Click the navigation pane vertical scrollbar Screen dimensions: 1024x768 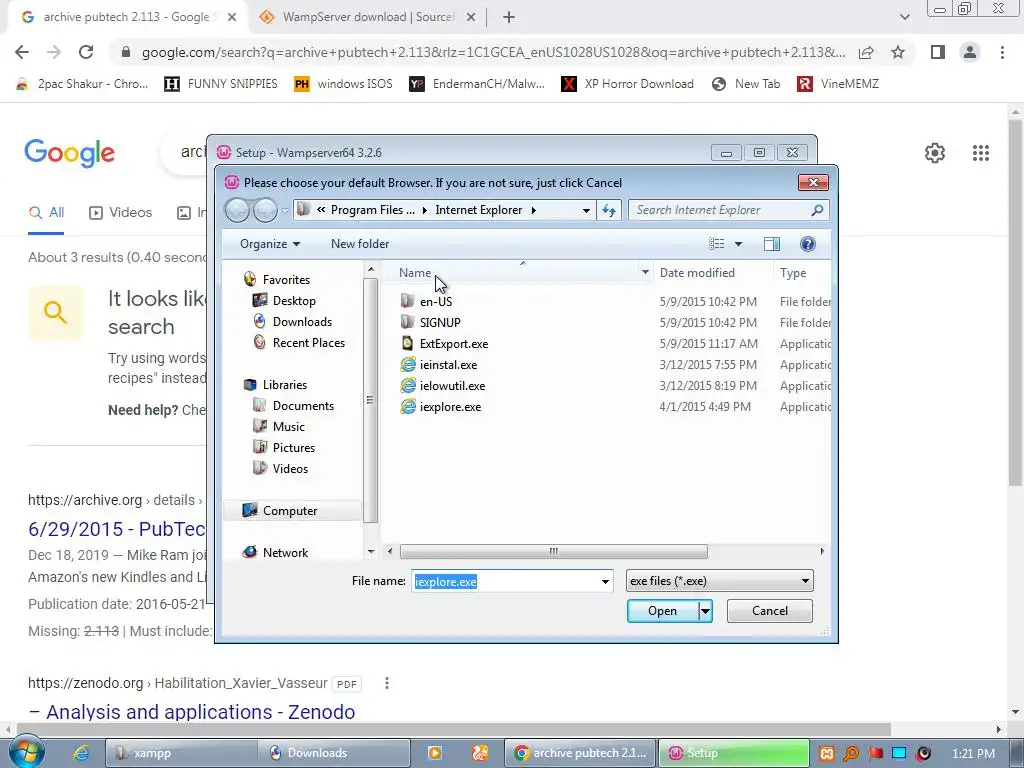[x=370, y=400]
